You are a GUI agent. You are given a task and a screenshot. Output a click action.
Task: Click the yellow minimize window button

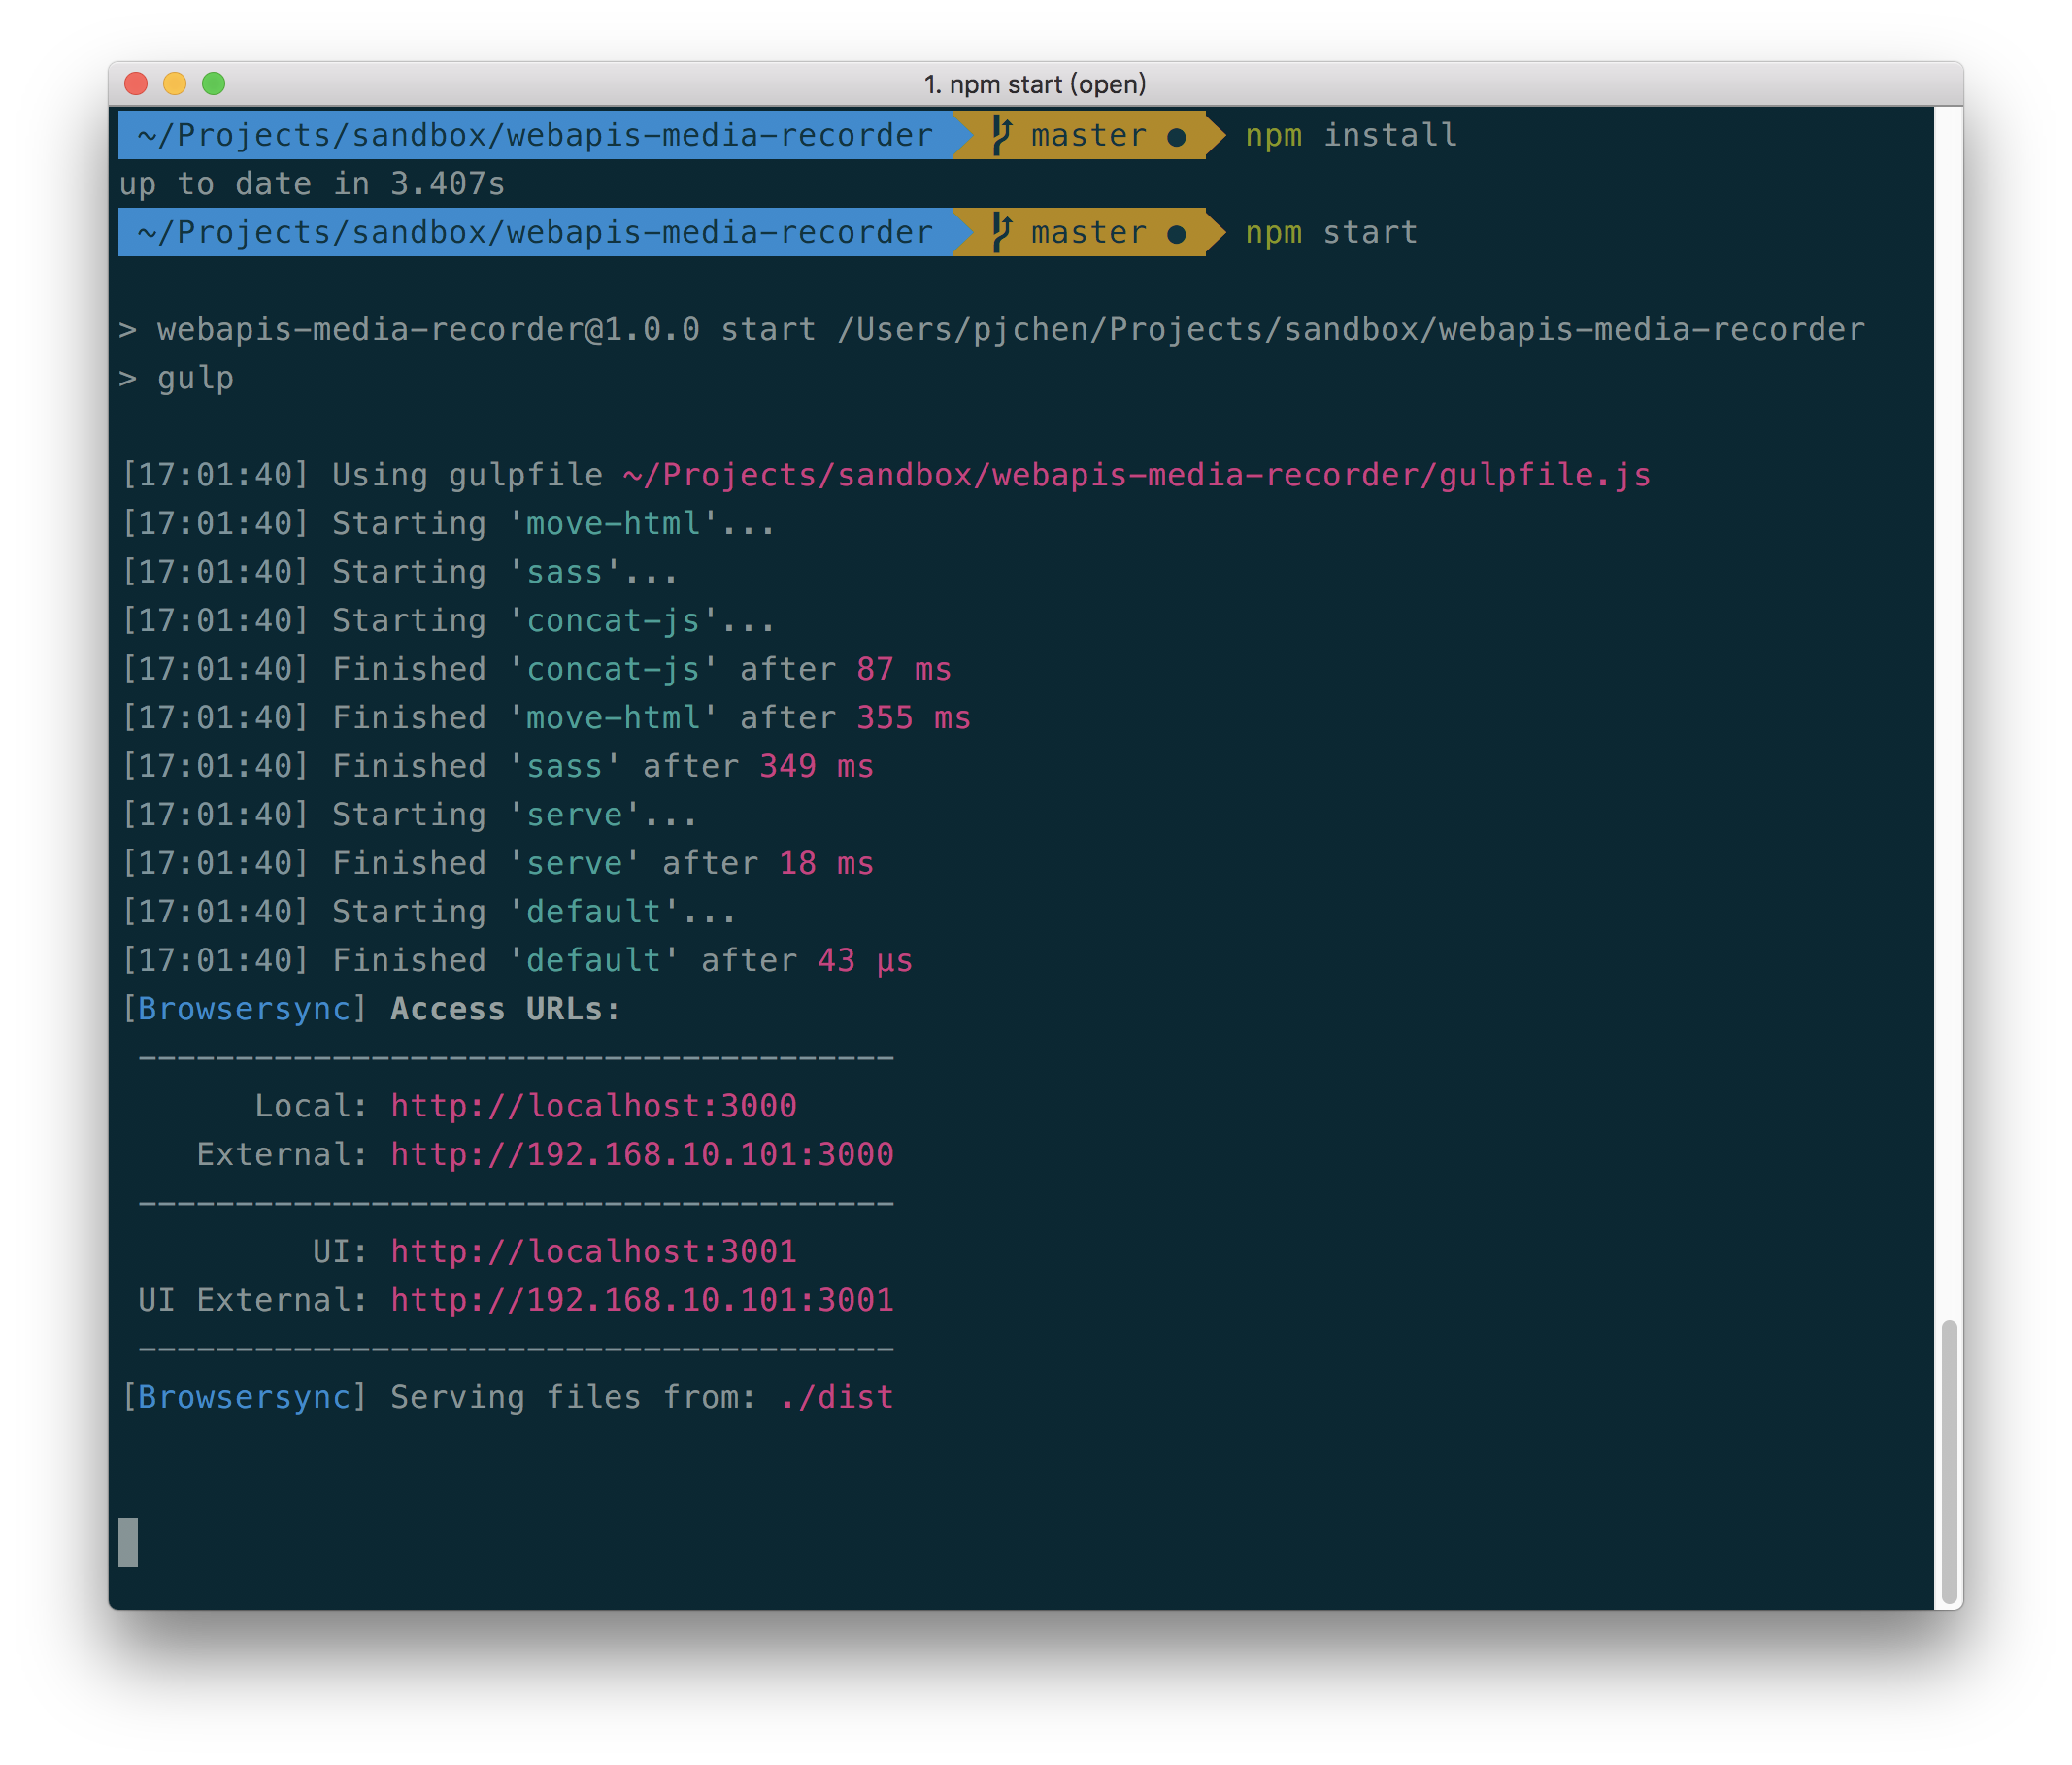(175, 84)
